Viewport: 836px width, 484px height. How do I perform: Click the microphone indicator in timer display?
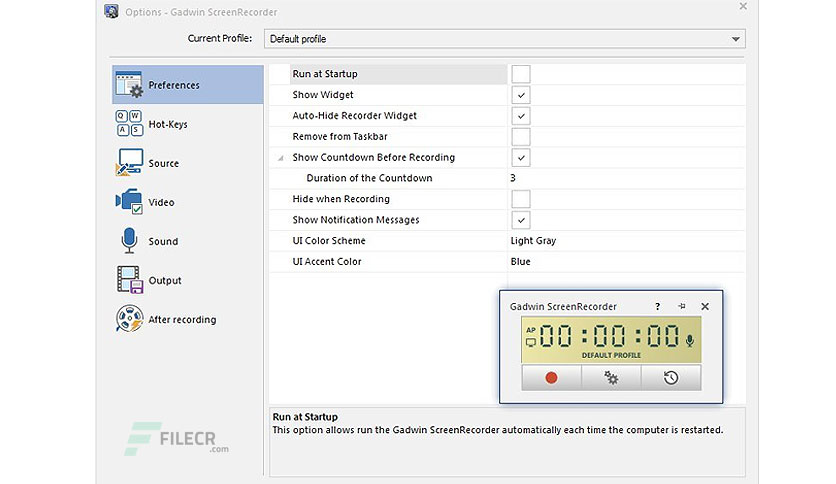click(x=689, y=341)
